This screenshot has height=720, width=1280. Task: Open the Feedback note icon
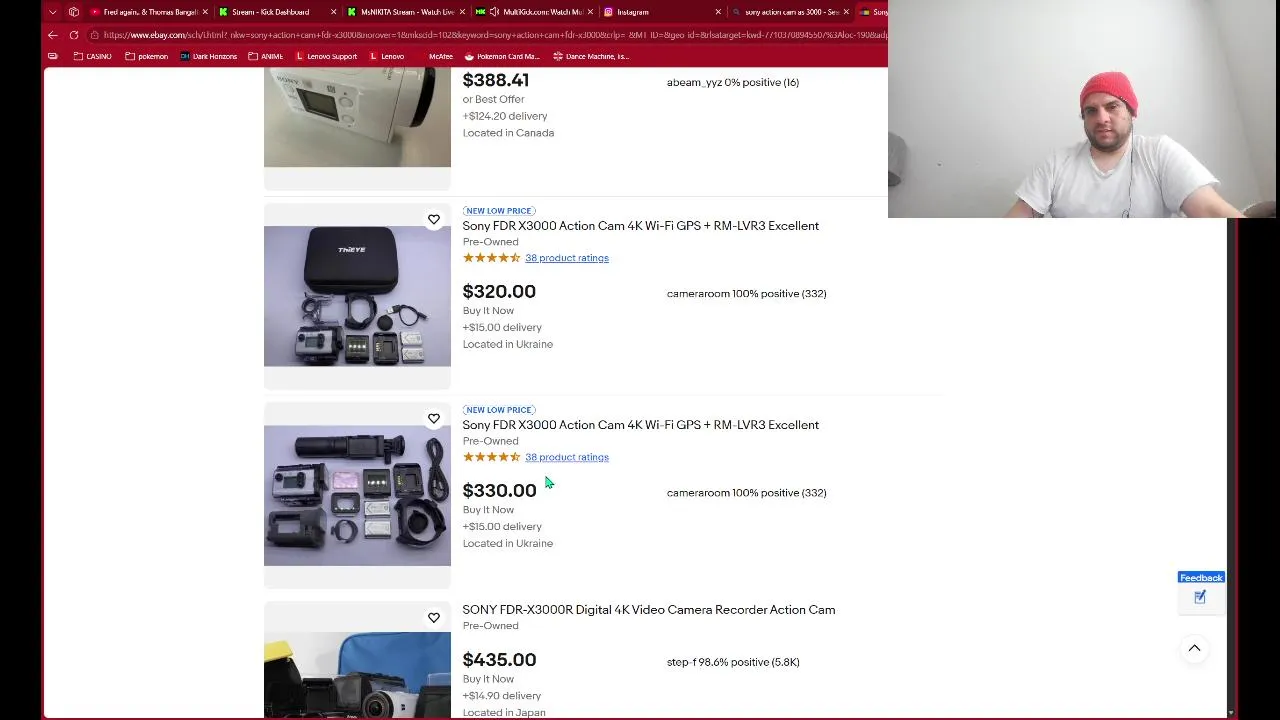(x=1200, y=597)
